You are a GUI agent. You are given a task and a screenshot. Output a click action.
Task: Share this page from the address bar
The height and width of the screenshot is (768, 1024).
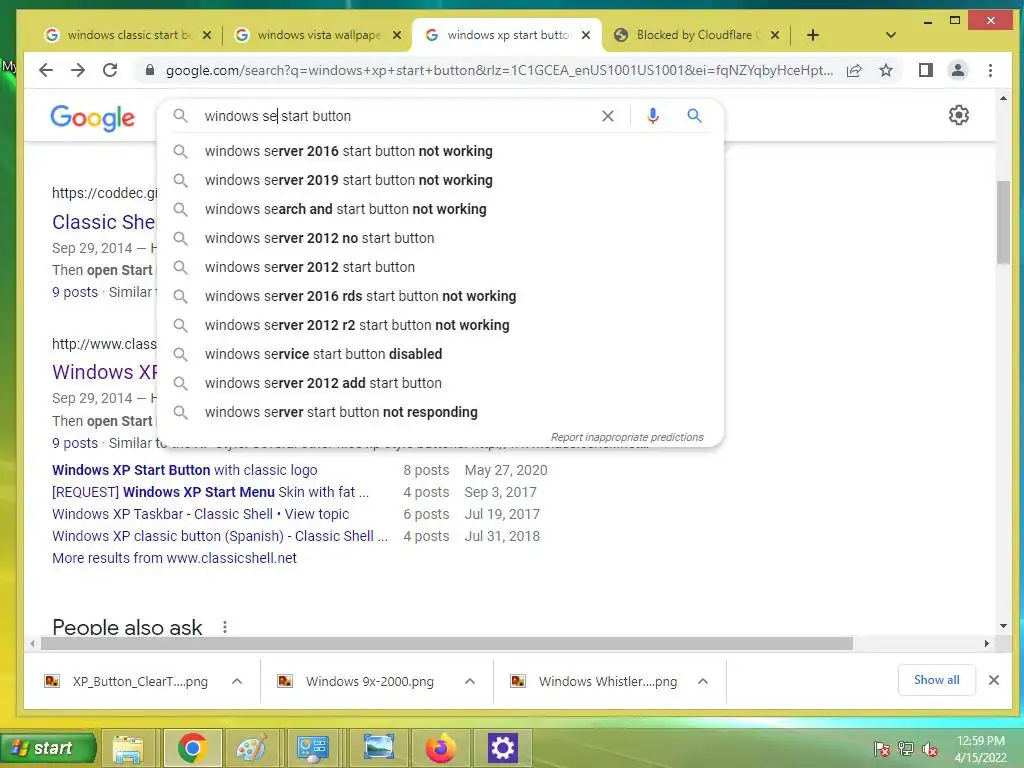click(x=854, y=71)
